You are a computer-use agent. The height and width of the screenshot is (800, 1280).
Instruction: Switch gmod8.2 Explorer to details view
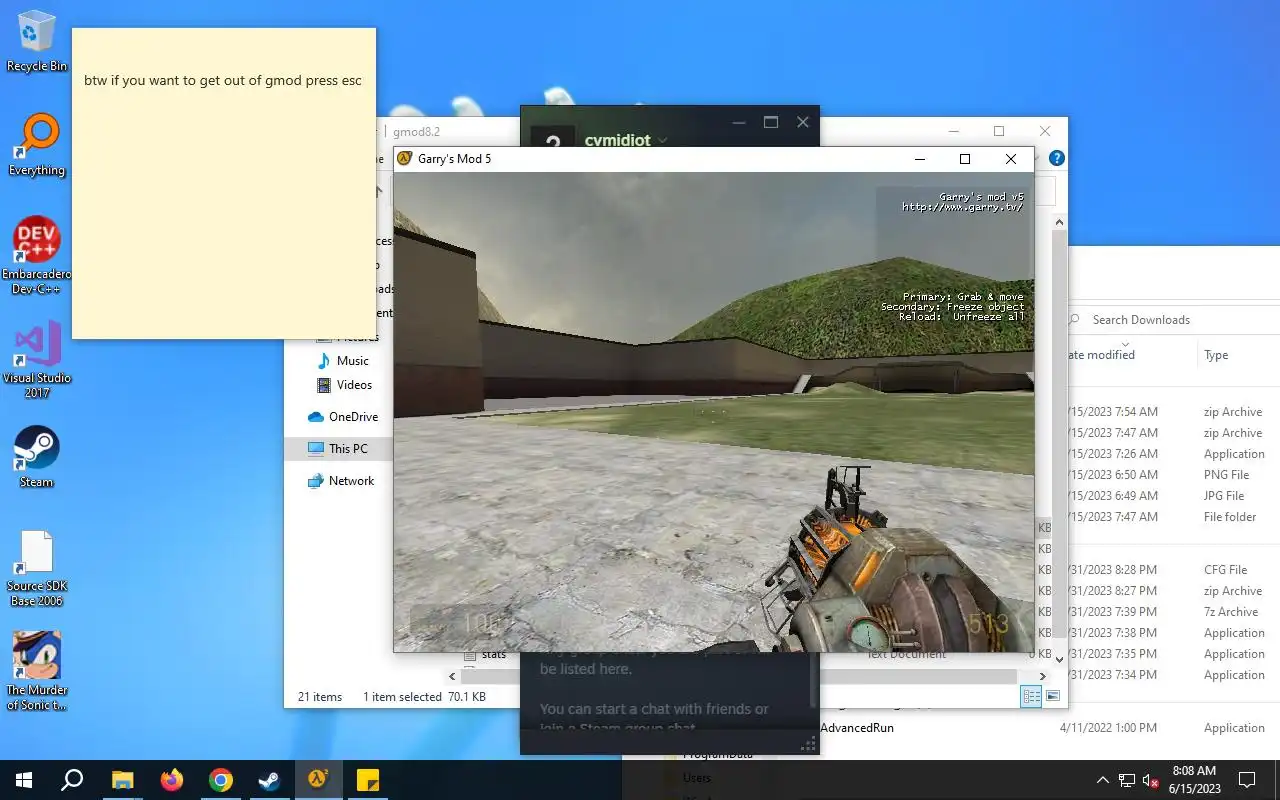(x=1032, y=696)
